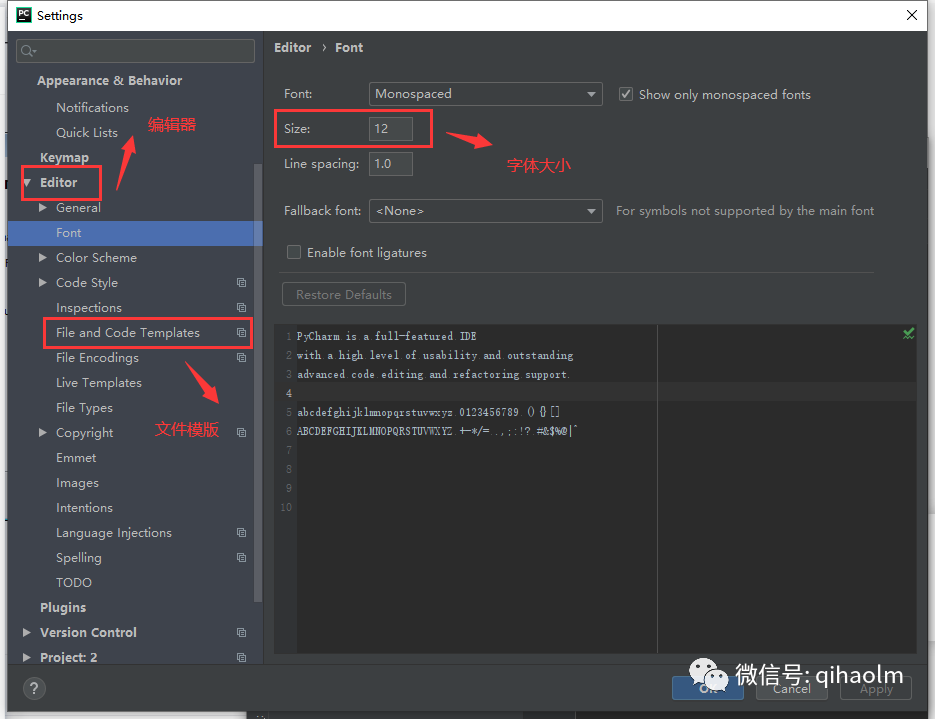Viewport: 935px width, 719px height.
Task: Expand the Version Control node
Action: click(x=27, y=633)
